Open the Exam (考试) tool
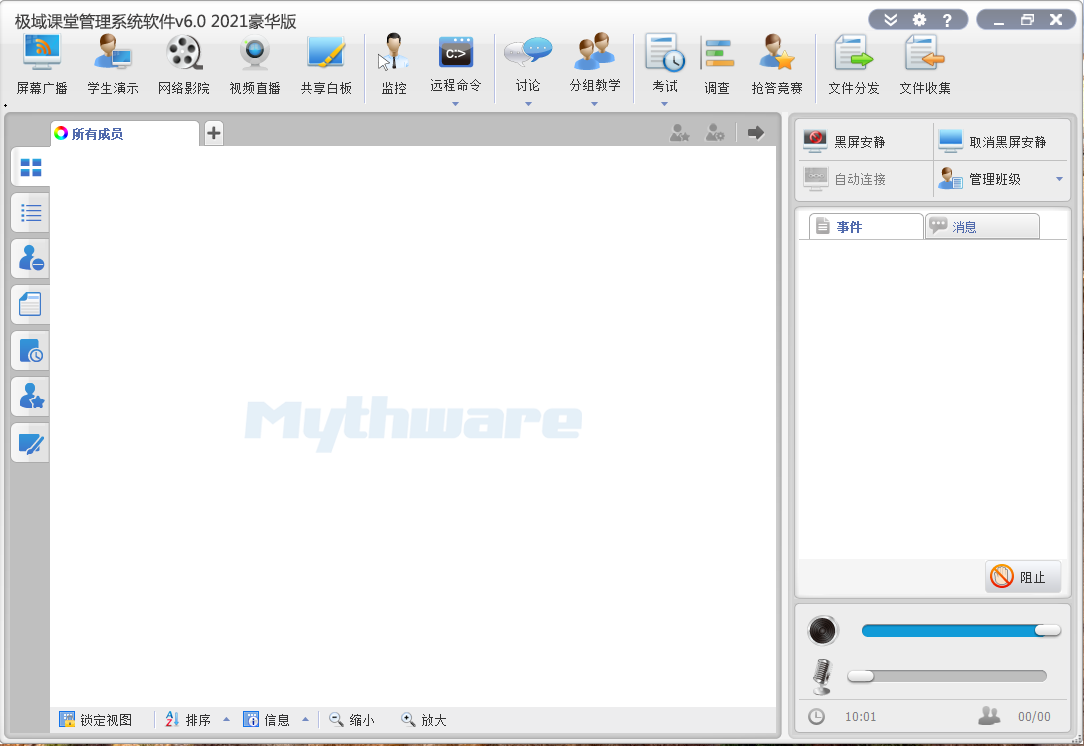Screen dimensions: 1084x746 (664, 62)
